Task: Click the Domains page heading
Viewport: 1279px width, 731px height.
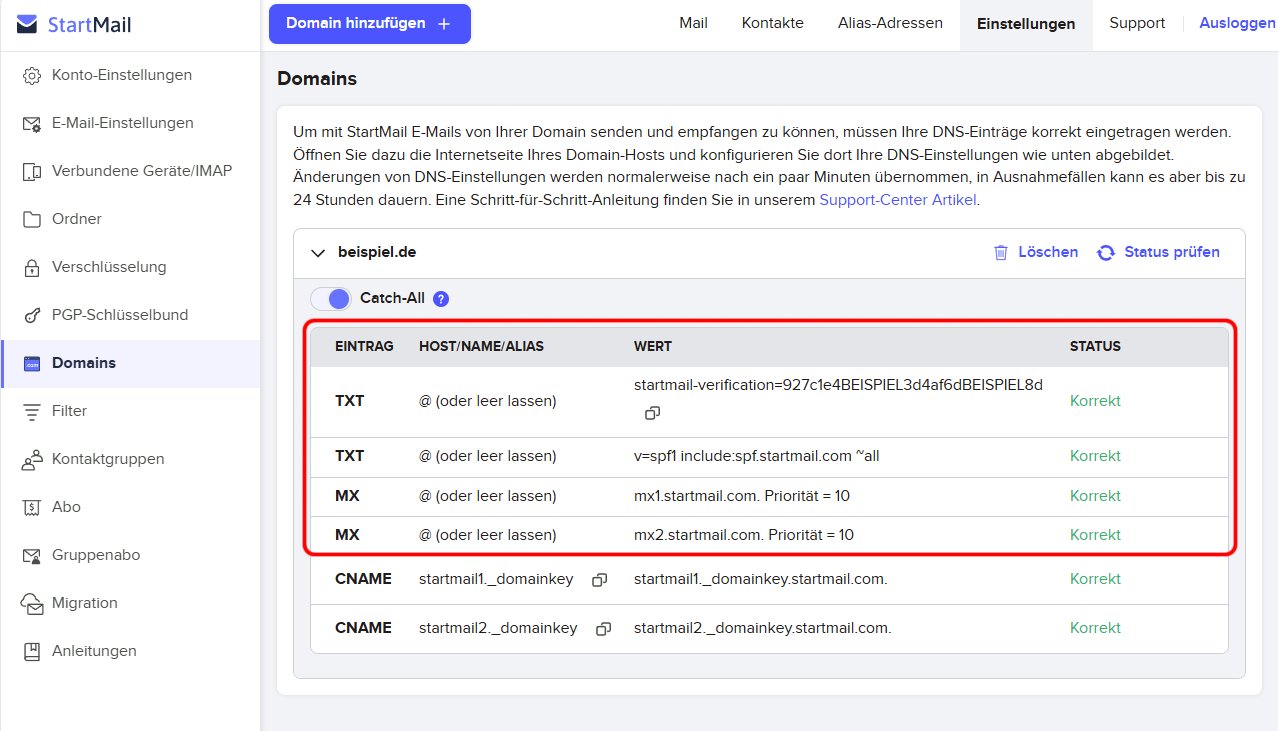Action: (x=317, y=78)
